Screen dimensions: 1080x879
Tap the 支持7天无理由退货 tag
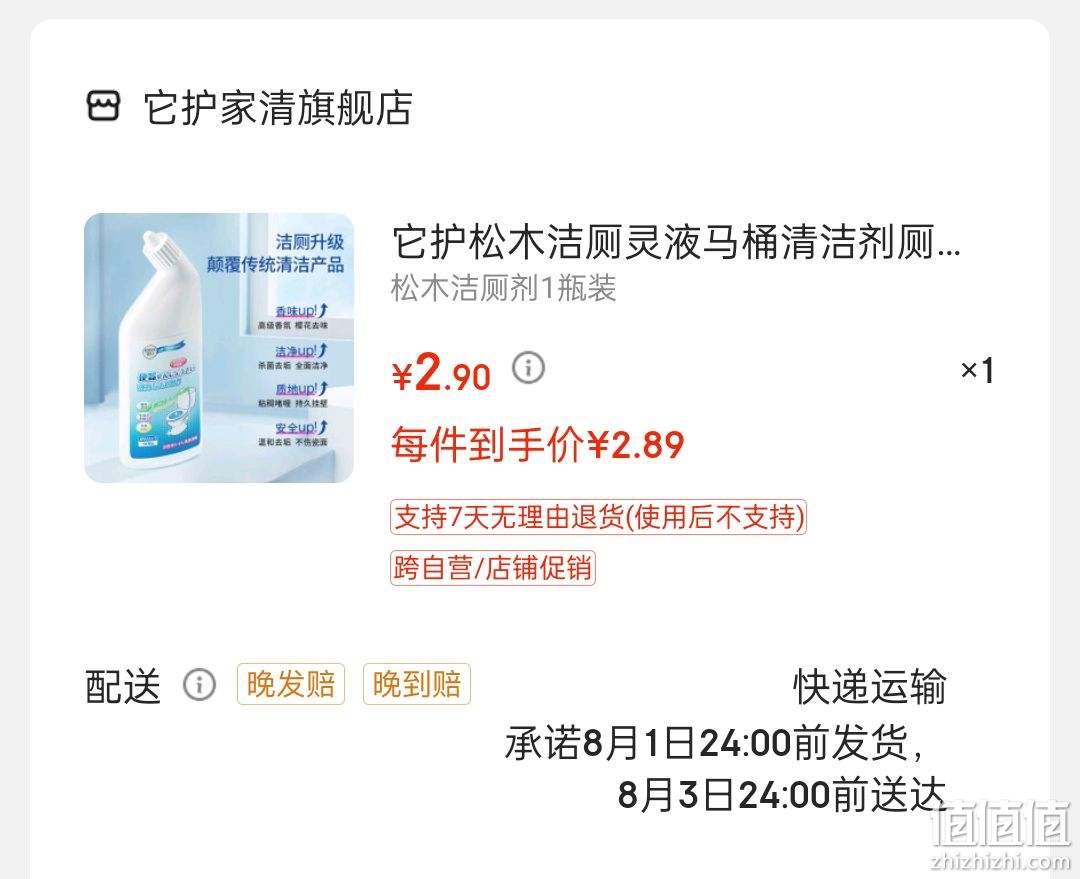pyautogui.click(x=598, y=517)
